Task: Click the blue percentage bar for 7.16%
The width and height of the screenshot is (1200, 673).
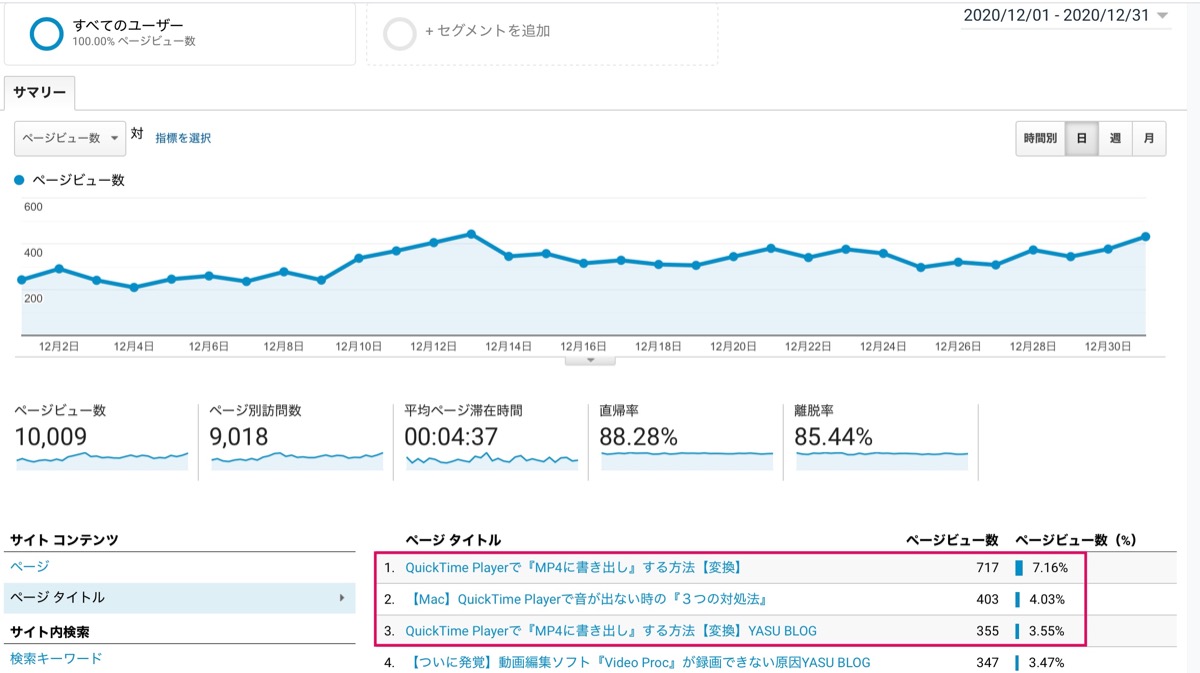Action: (1019, 568)
